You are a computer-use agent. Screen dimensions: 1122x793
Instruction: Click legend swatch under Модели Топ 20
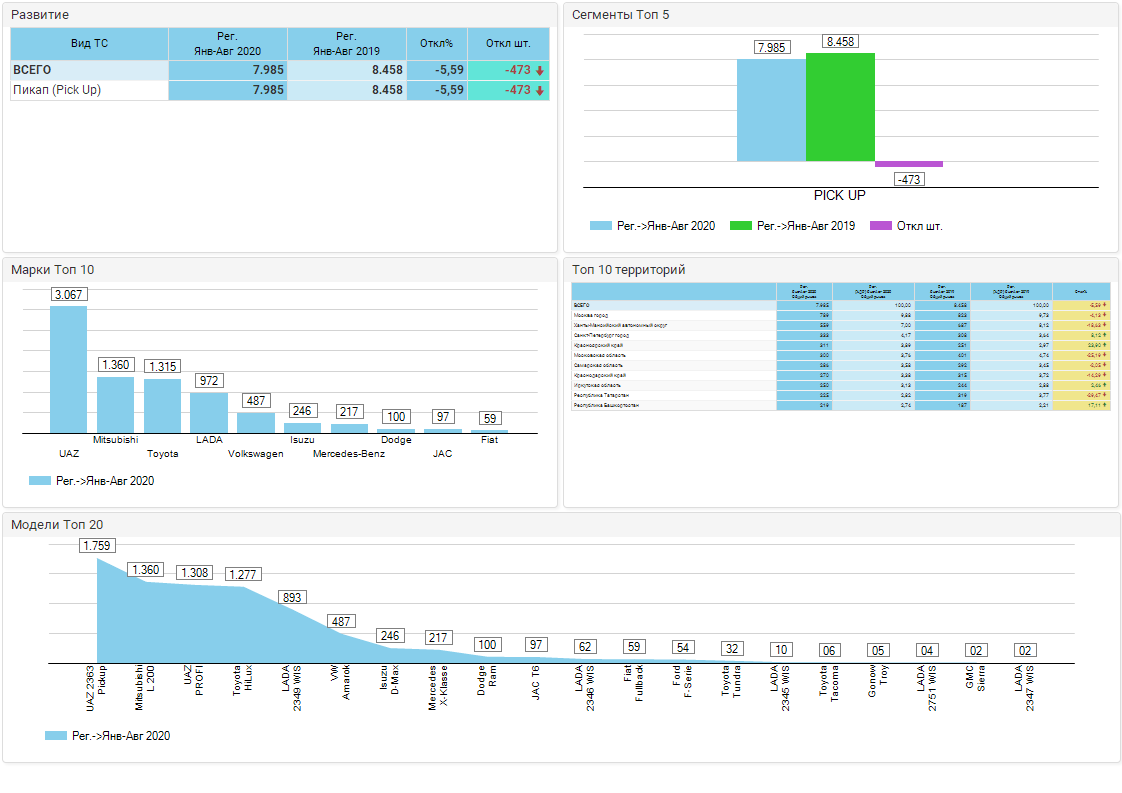coord(56,736)
